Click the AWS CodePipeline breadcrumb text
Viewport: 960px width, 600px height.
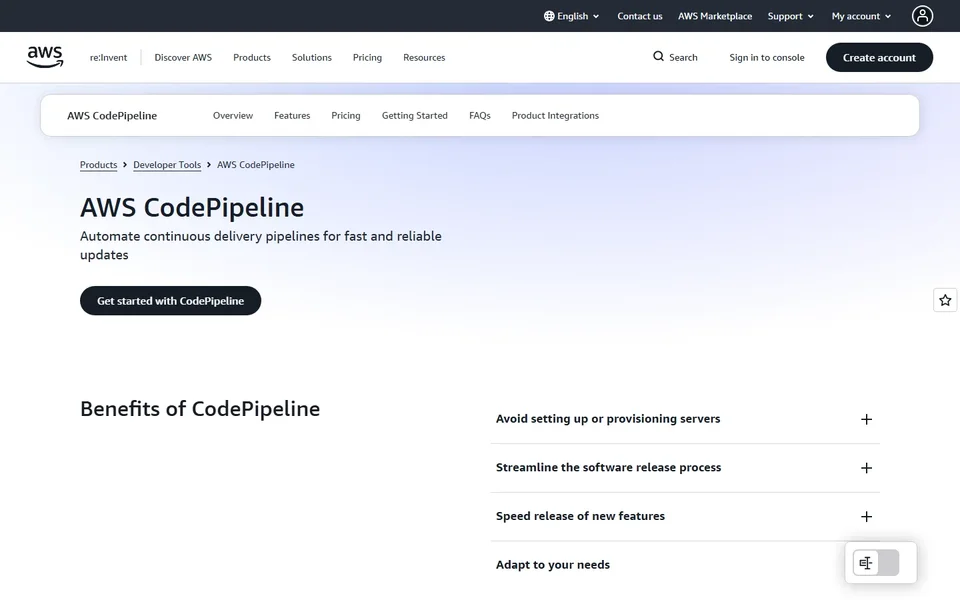[256, 165]
